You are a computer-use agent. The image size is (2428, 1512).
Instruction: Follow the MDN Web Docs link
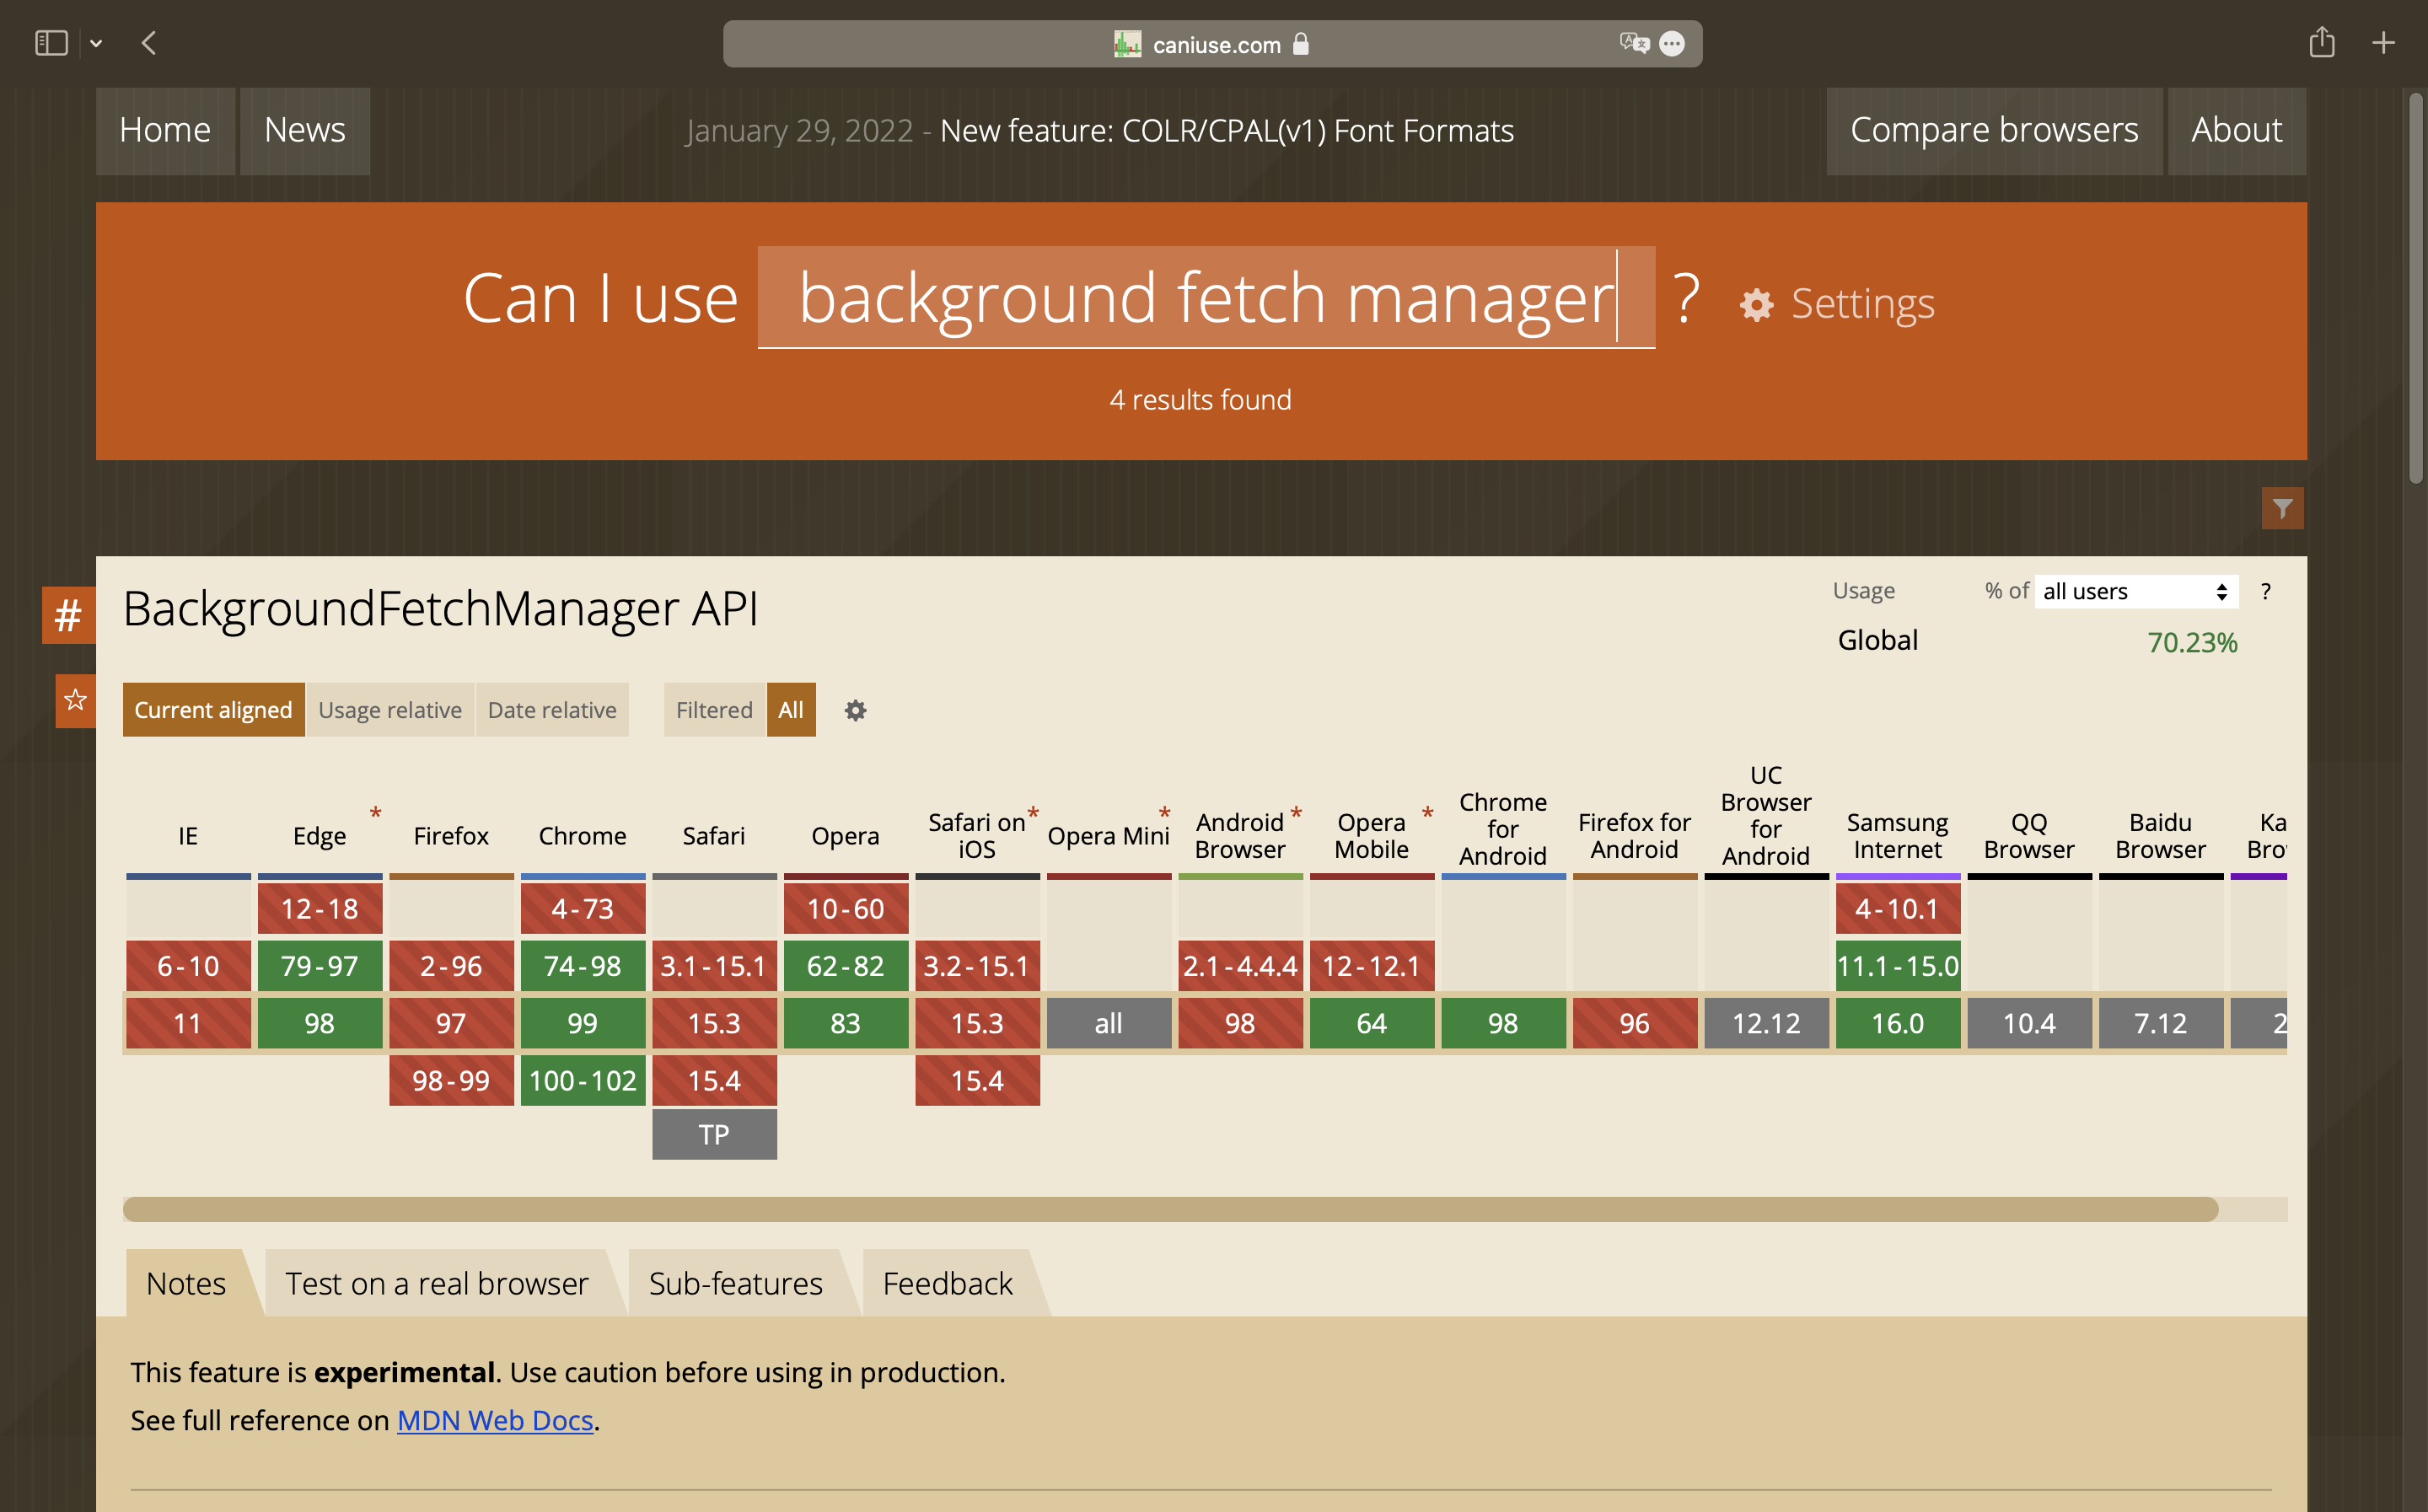click(x=495, y=1420)
